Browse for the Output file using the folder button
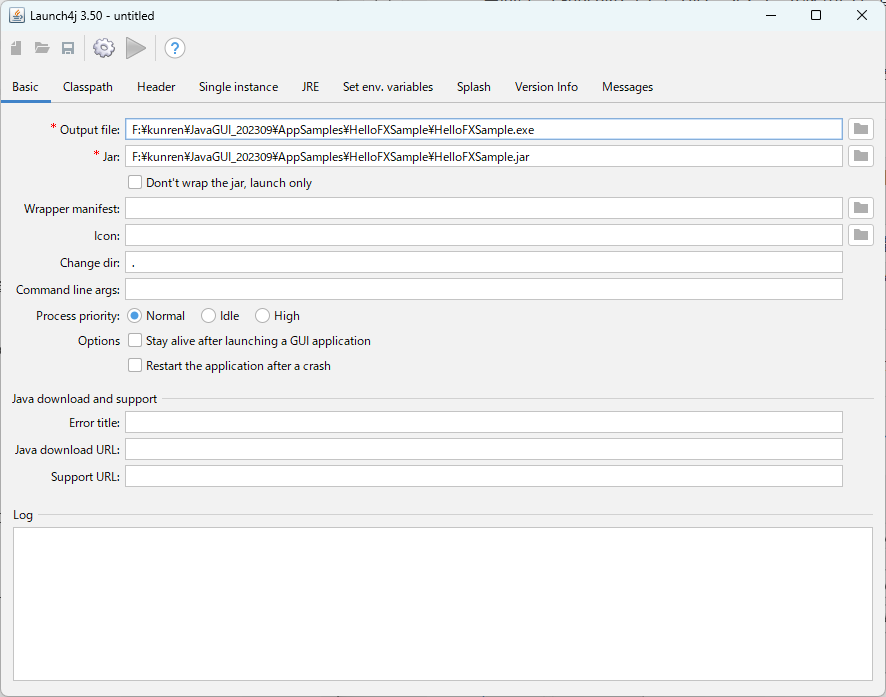 861,129
